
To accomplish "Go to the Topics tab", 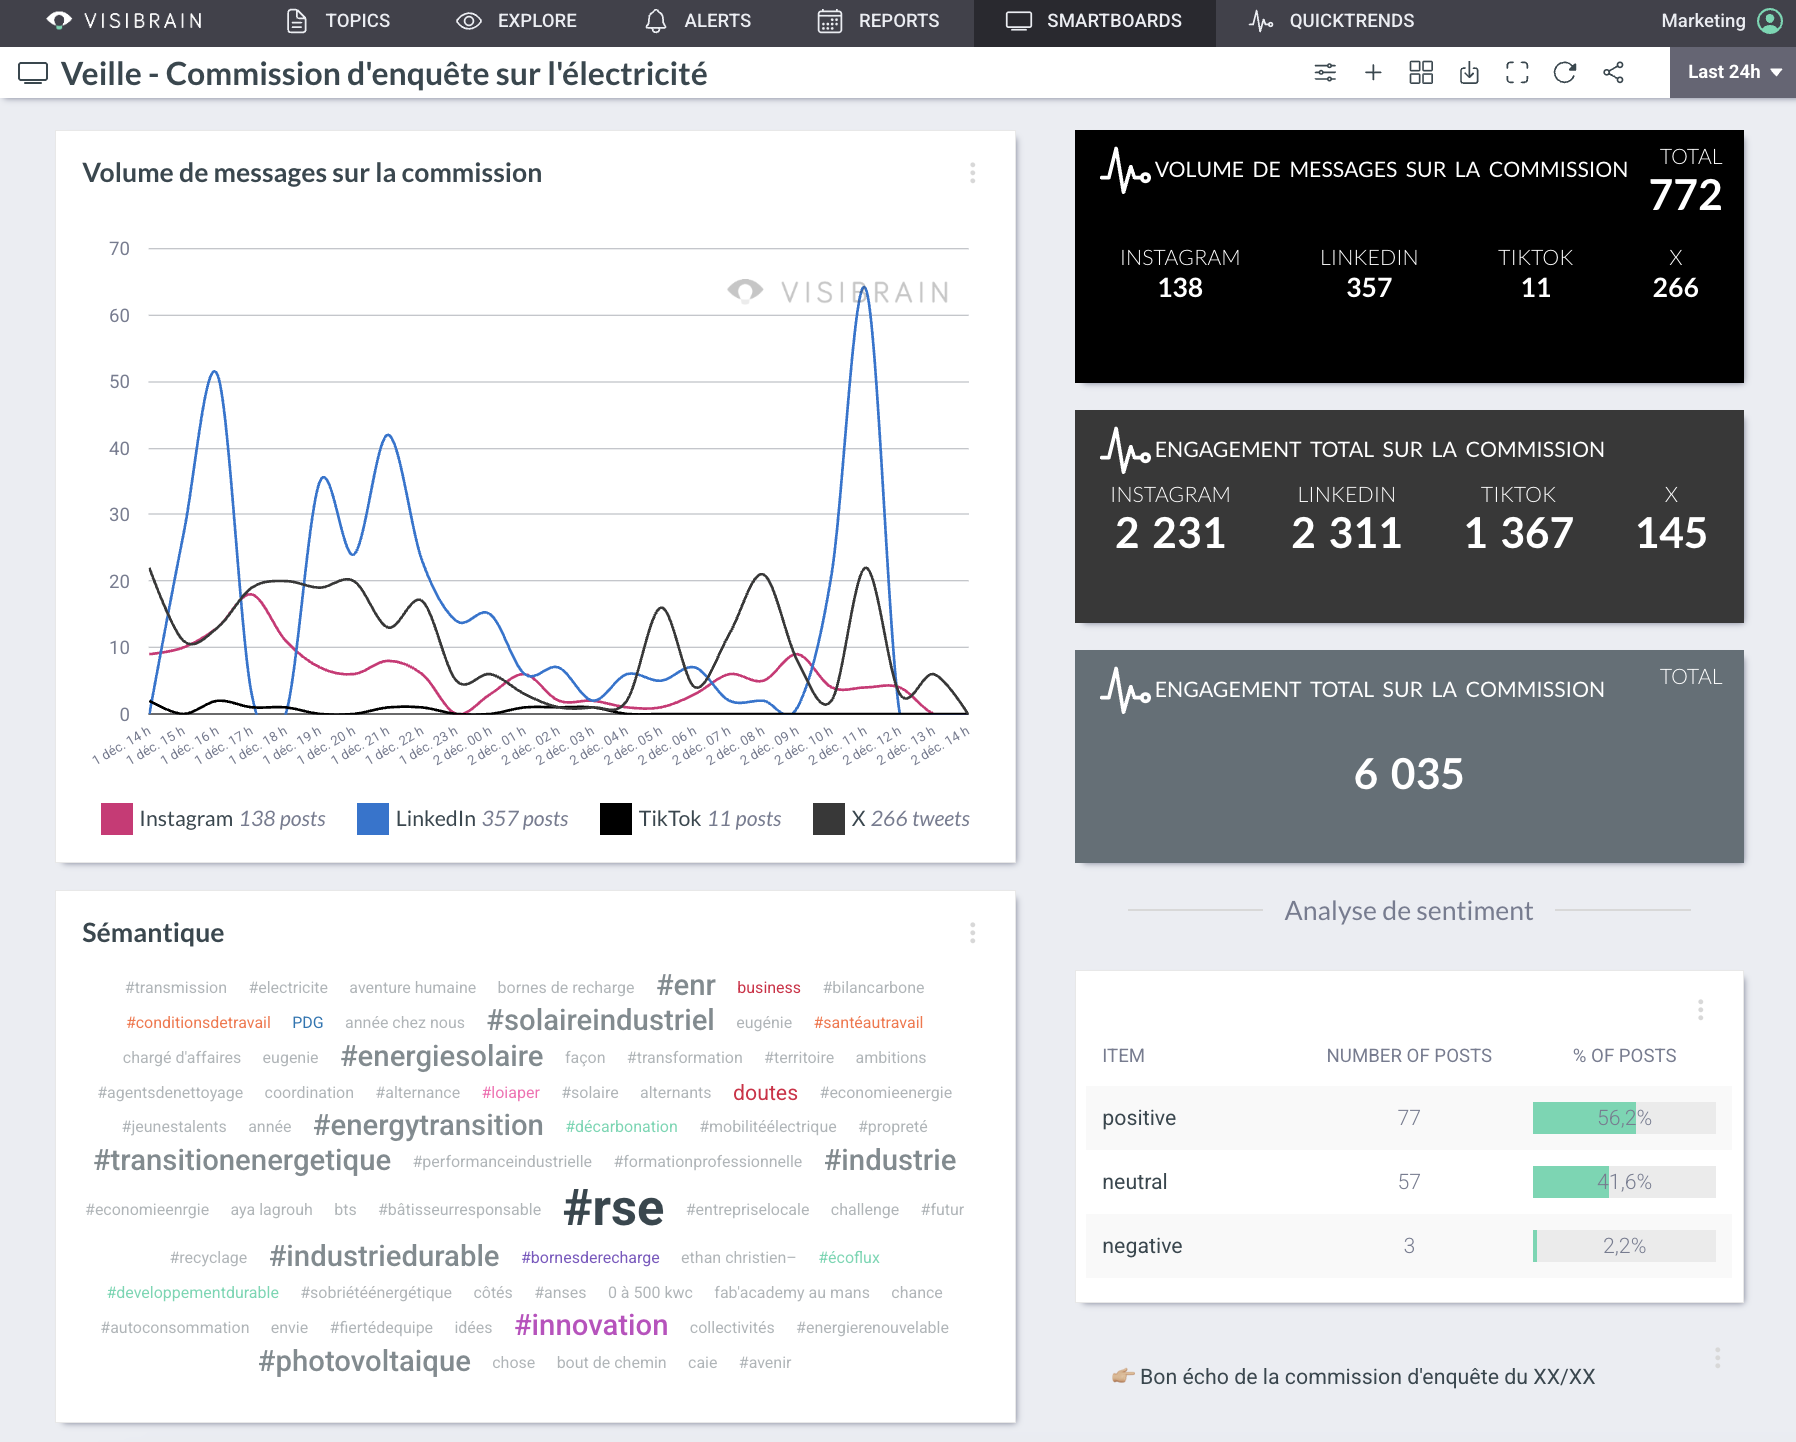I will [x=338, y=21].
